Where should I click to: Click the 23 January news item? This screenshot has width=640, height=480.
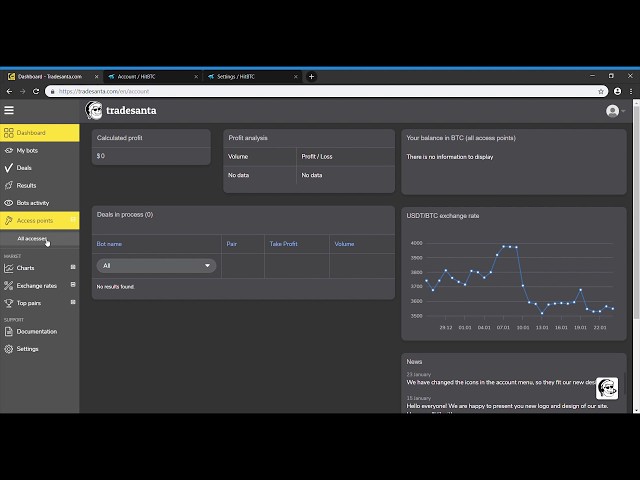501,382
